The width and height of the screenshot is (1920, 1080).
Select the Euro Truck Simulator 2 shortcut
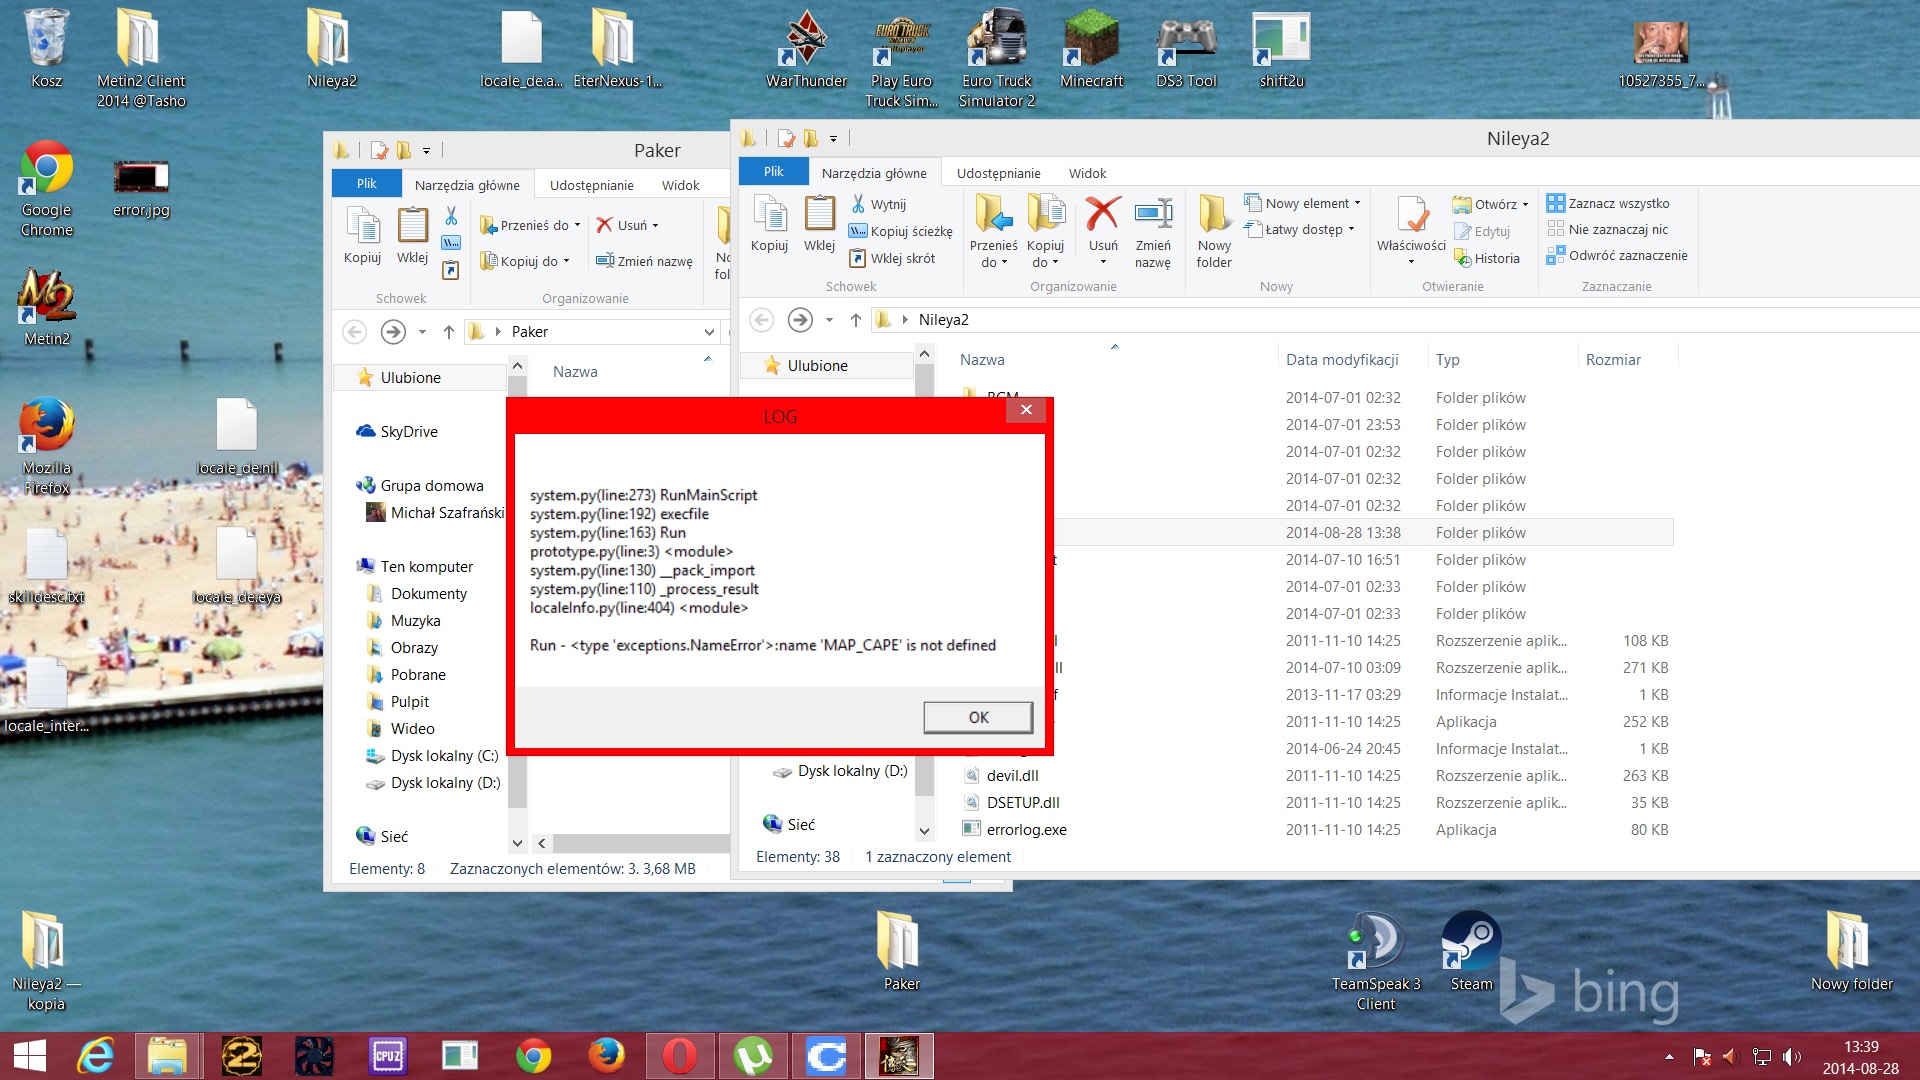pyautogui.click(x=997, y=58)
